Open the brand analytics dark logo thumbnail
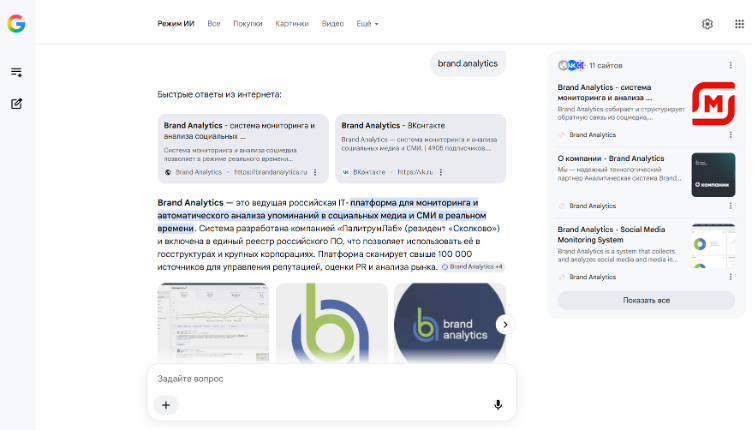 pos(450,322)
